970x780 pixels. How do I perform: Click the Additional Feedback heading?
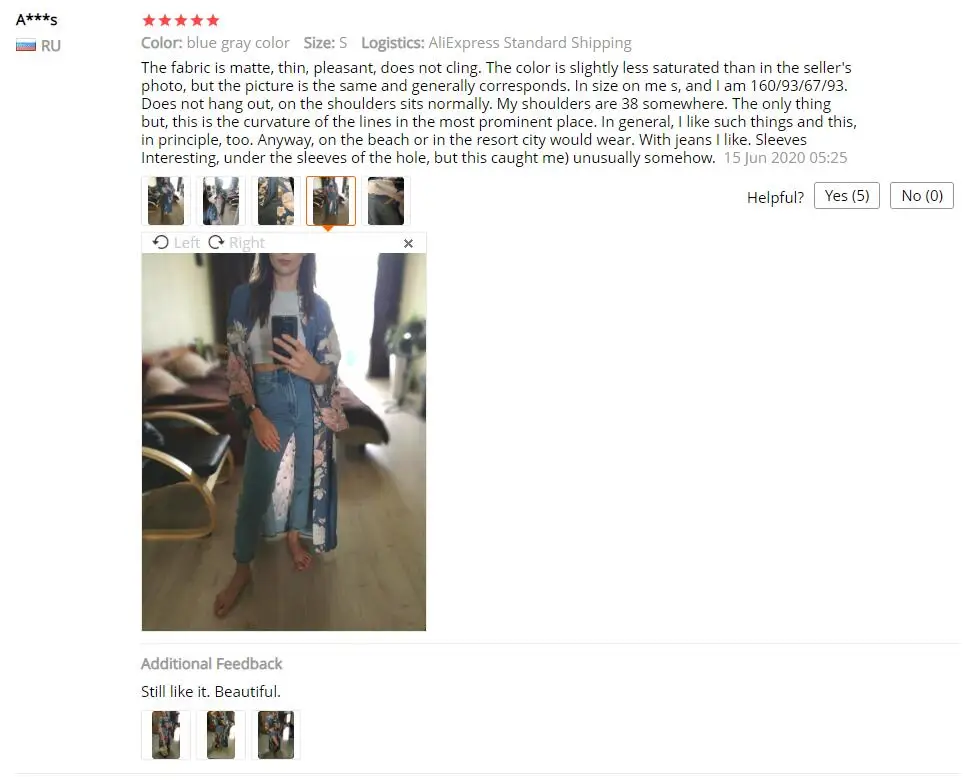pos(212,664)
